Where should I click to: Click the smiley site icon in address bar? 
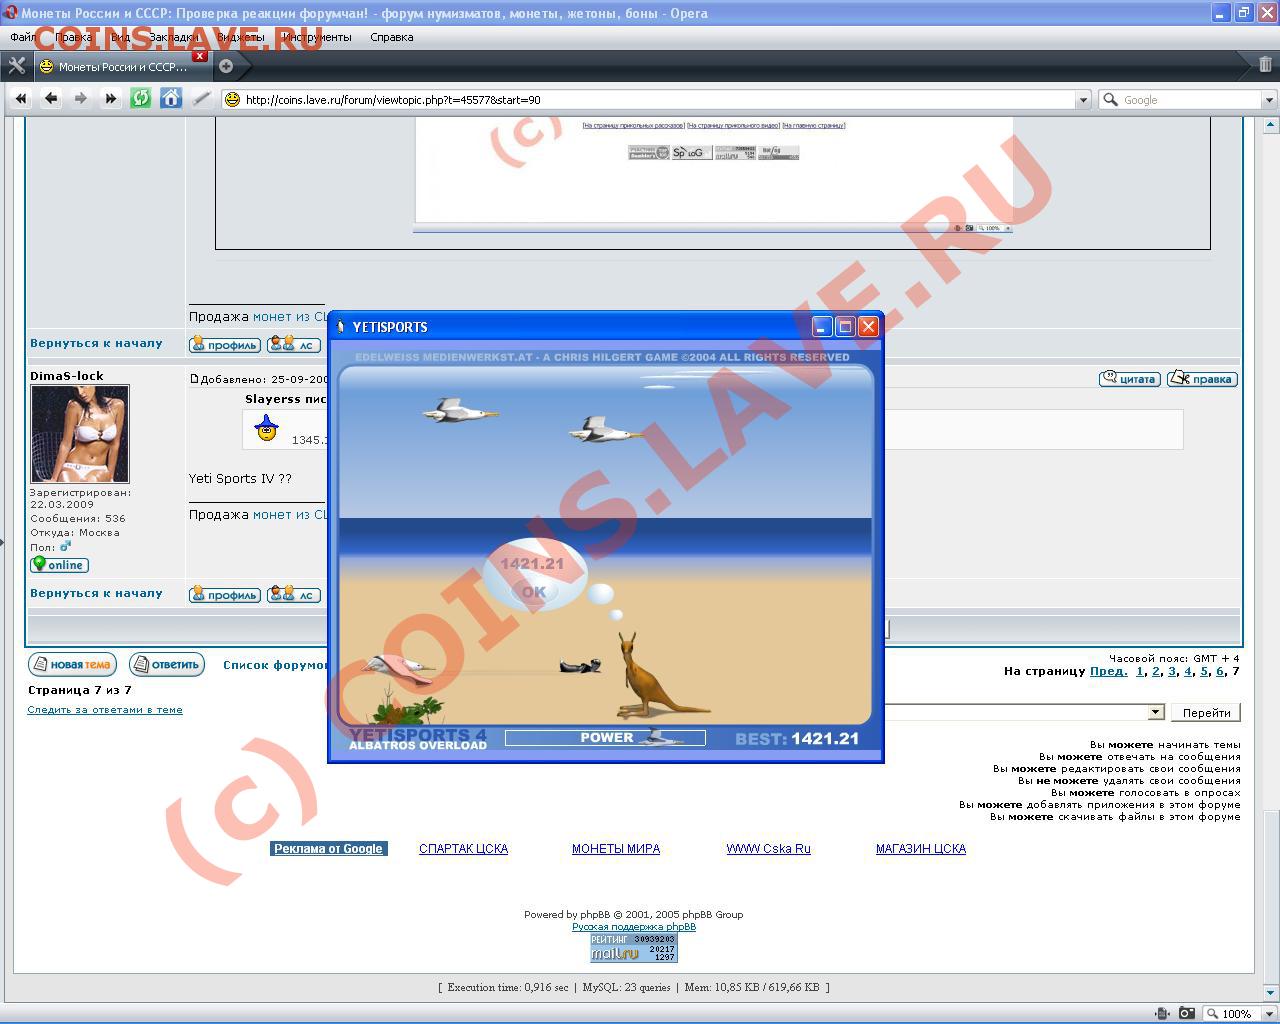(x=232, y=99)
